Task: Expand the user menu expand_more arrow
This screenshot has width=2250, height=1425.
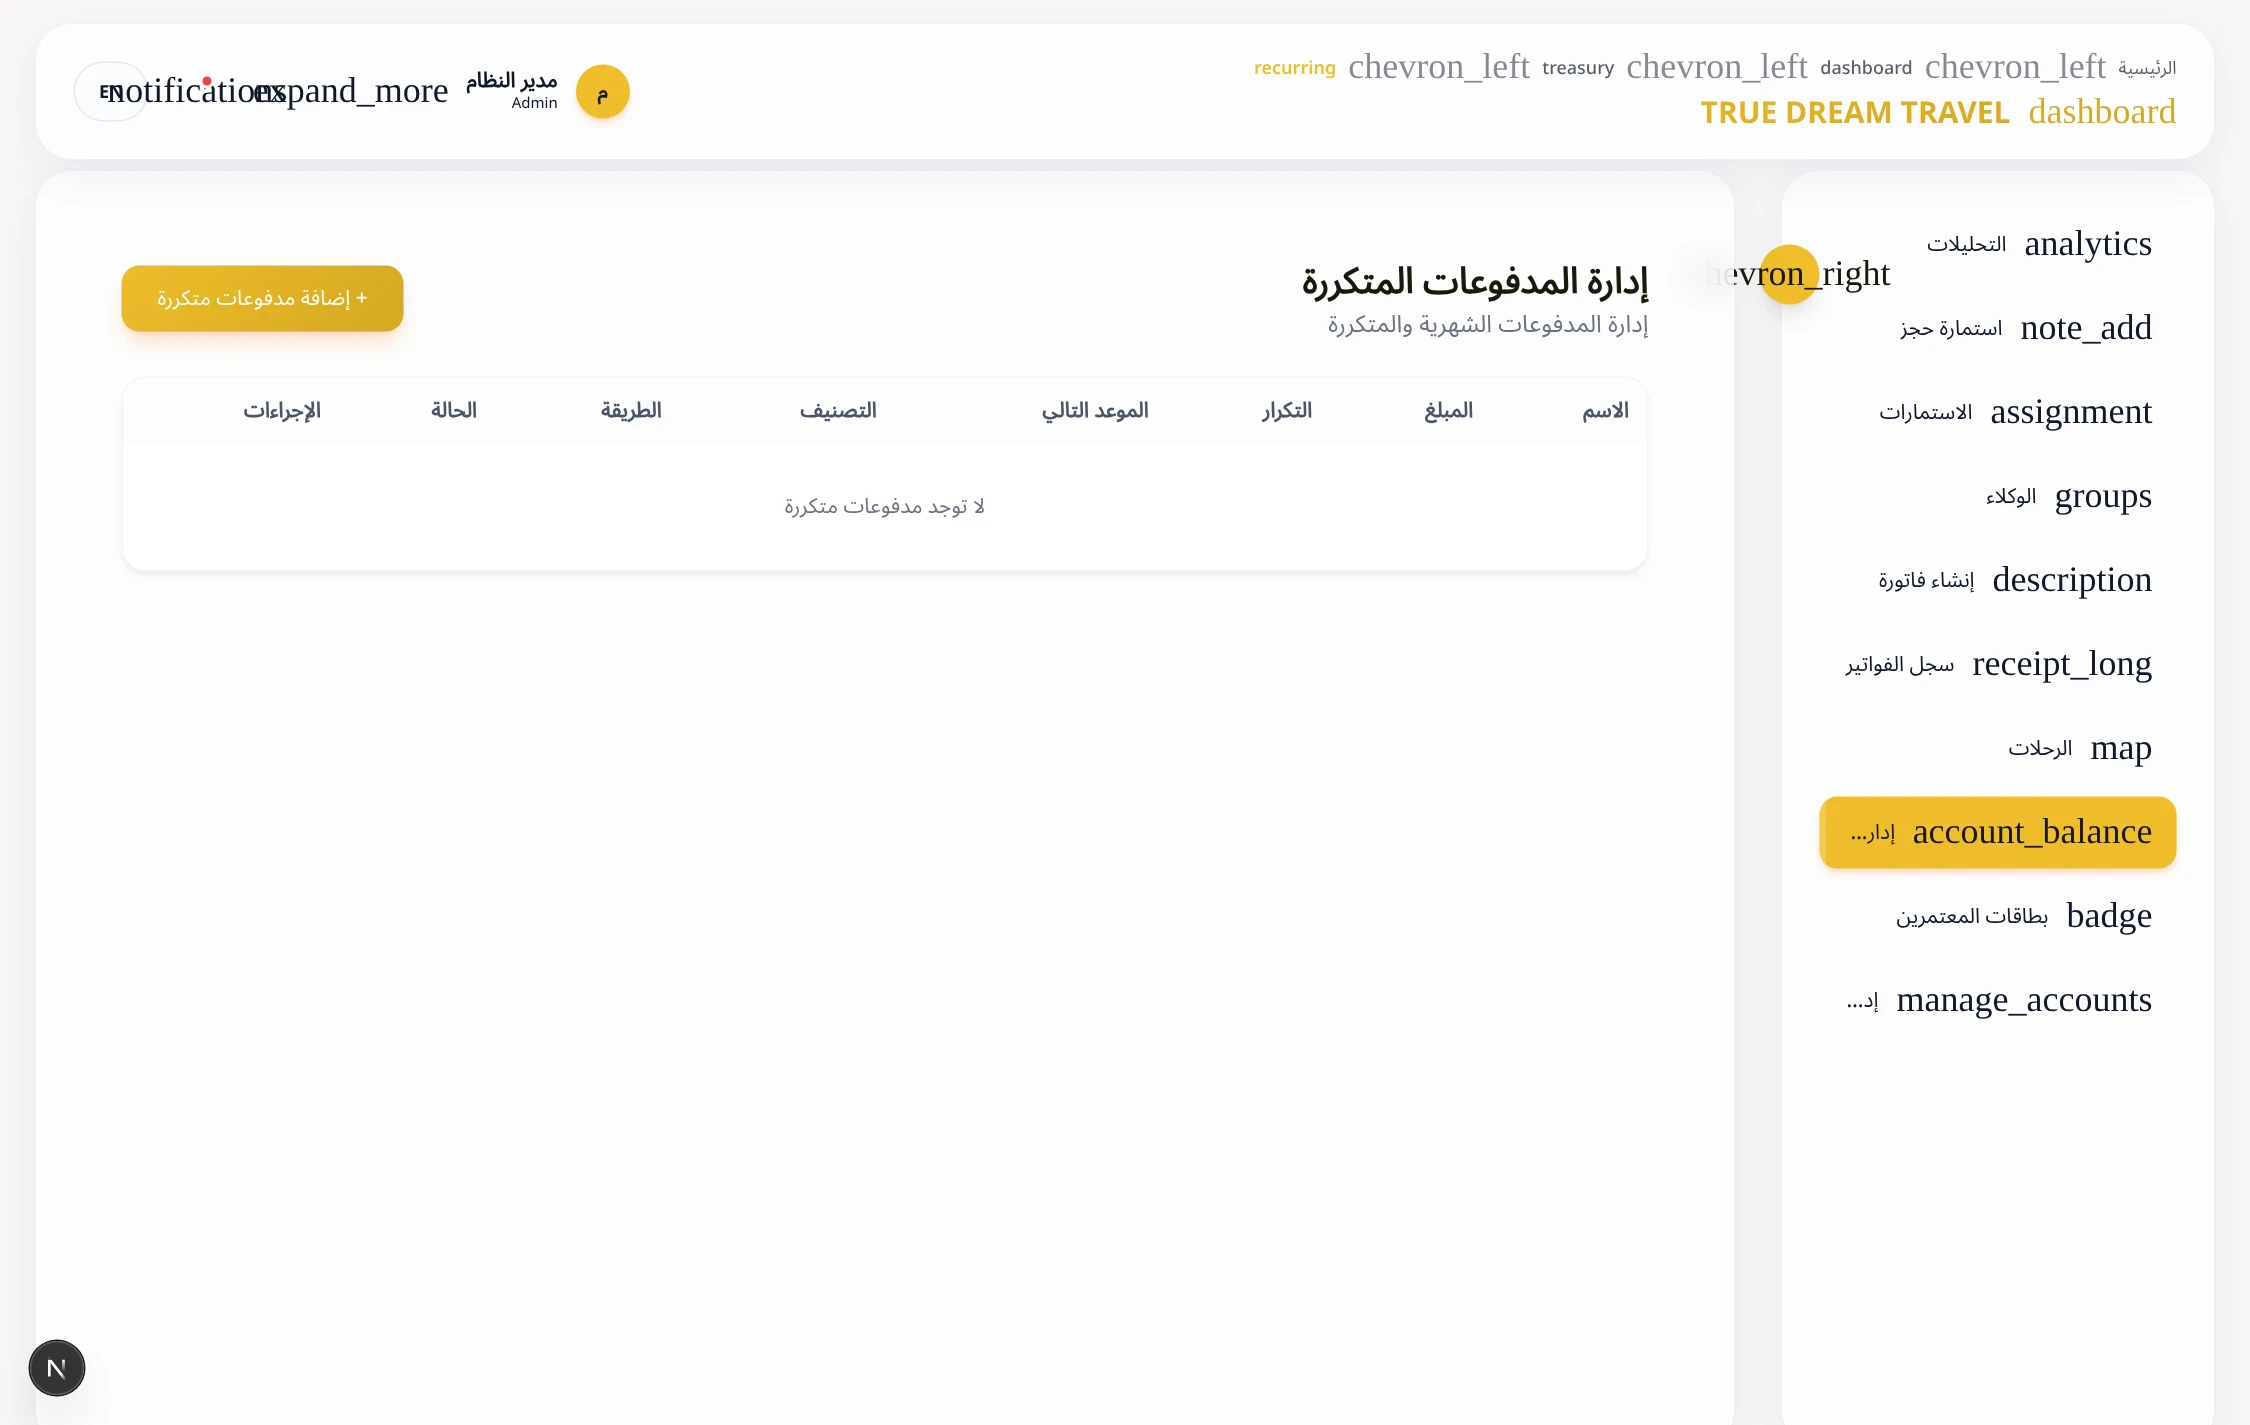Action: tap(350, 91)
